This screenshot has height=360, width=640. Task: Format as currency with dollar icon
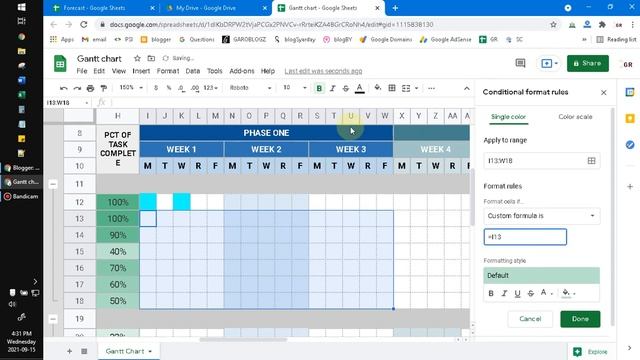click(x=156, y=88)
